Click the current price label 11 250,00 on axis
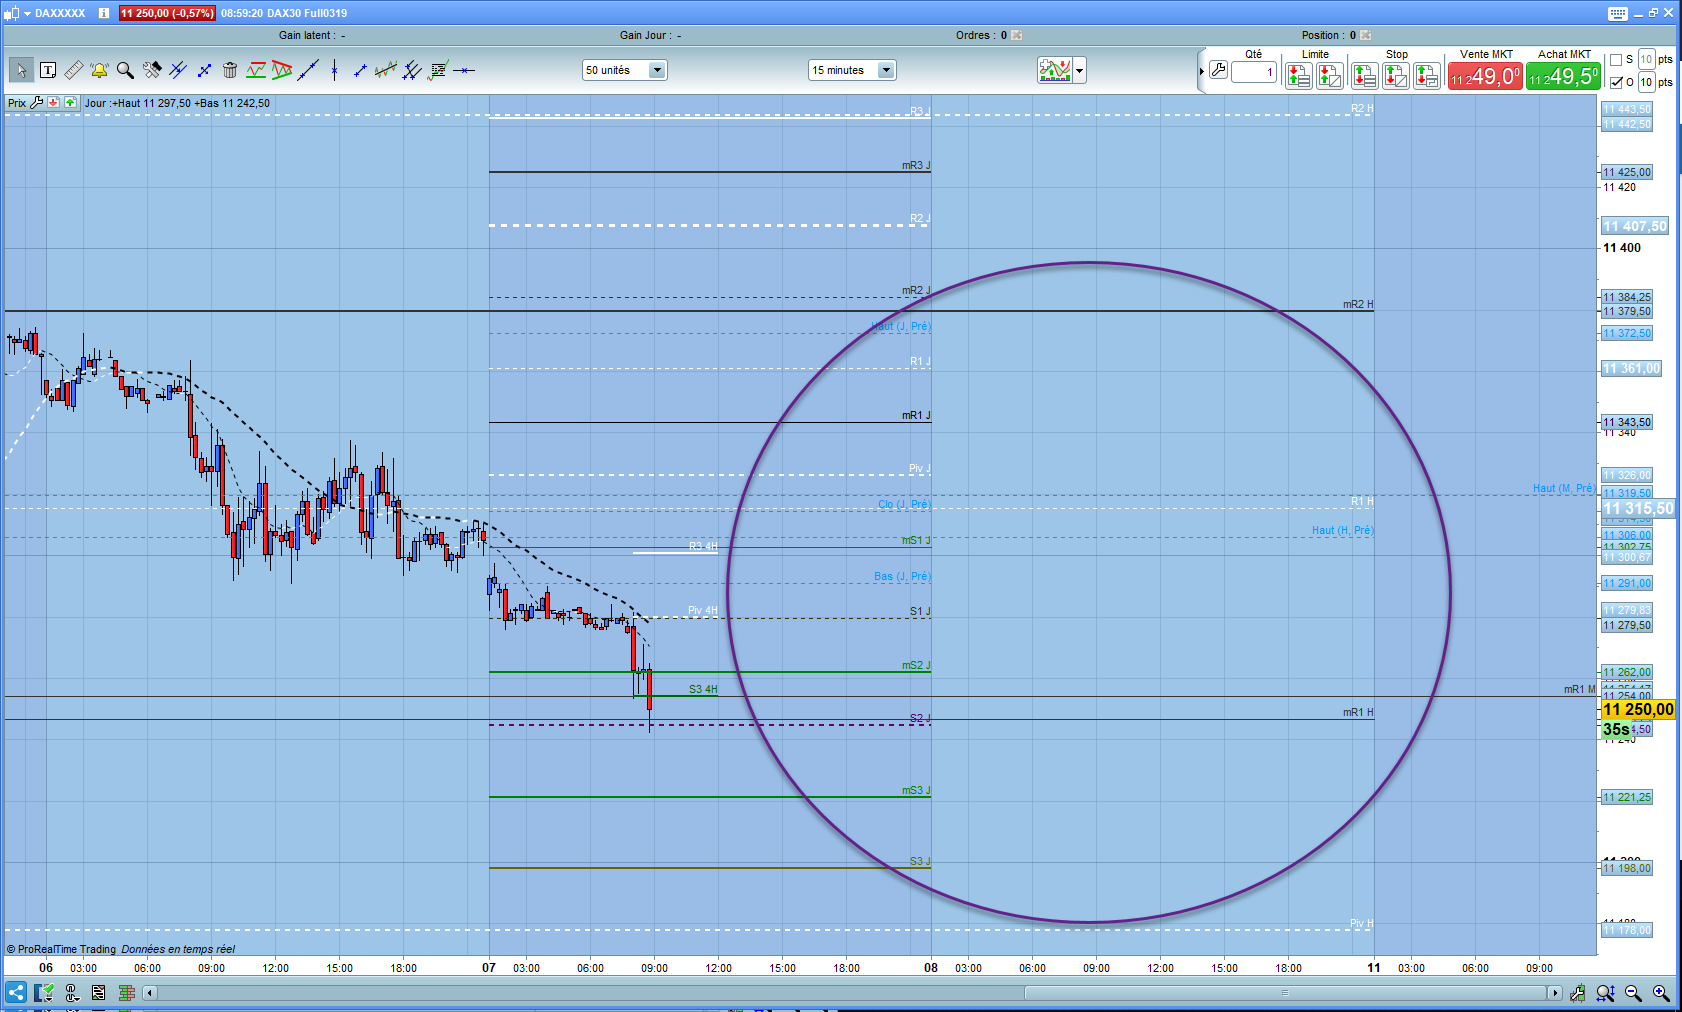The image size is (1682, 1012). [x=1638, y=709]
